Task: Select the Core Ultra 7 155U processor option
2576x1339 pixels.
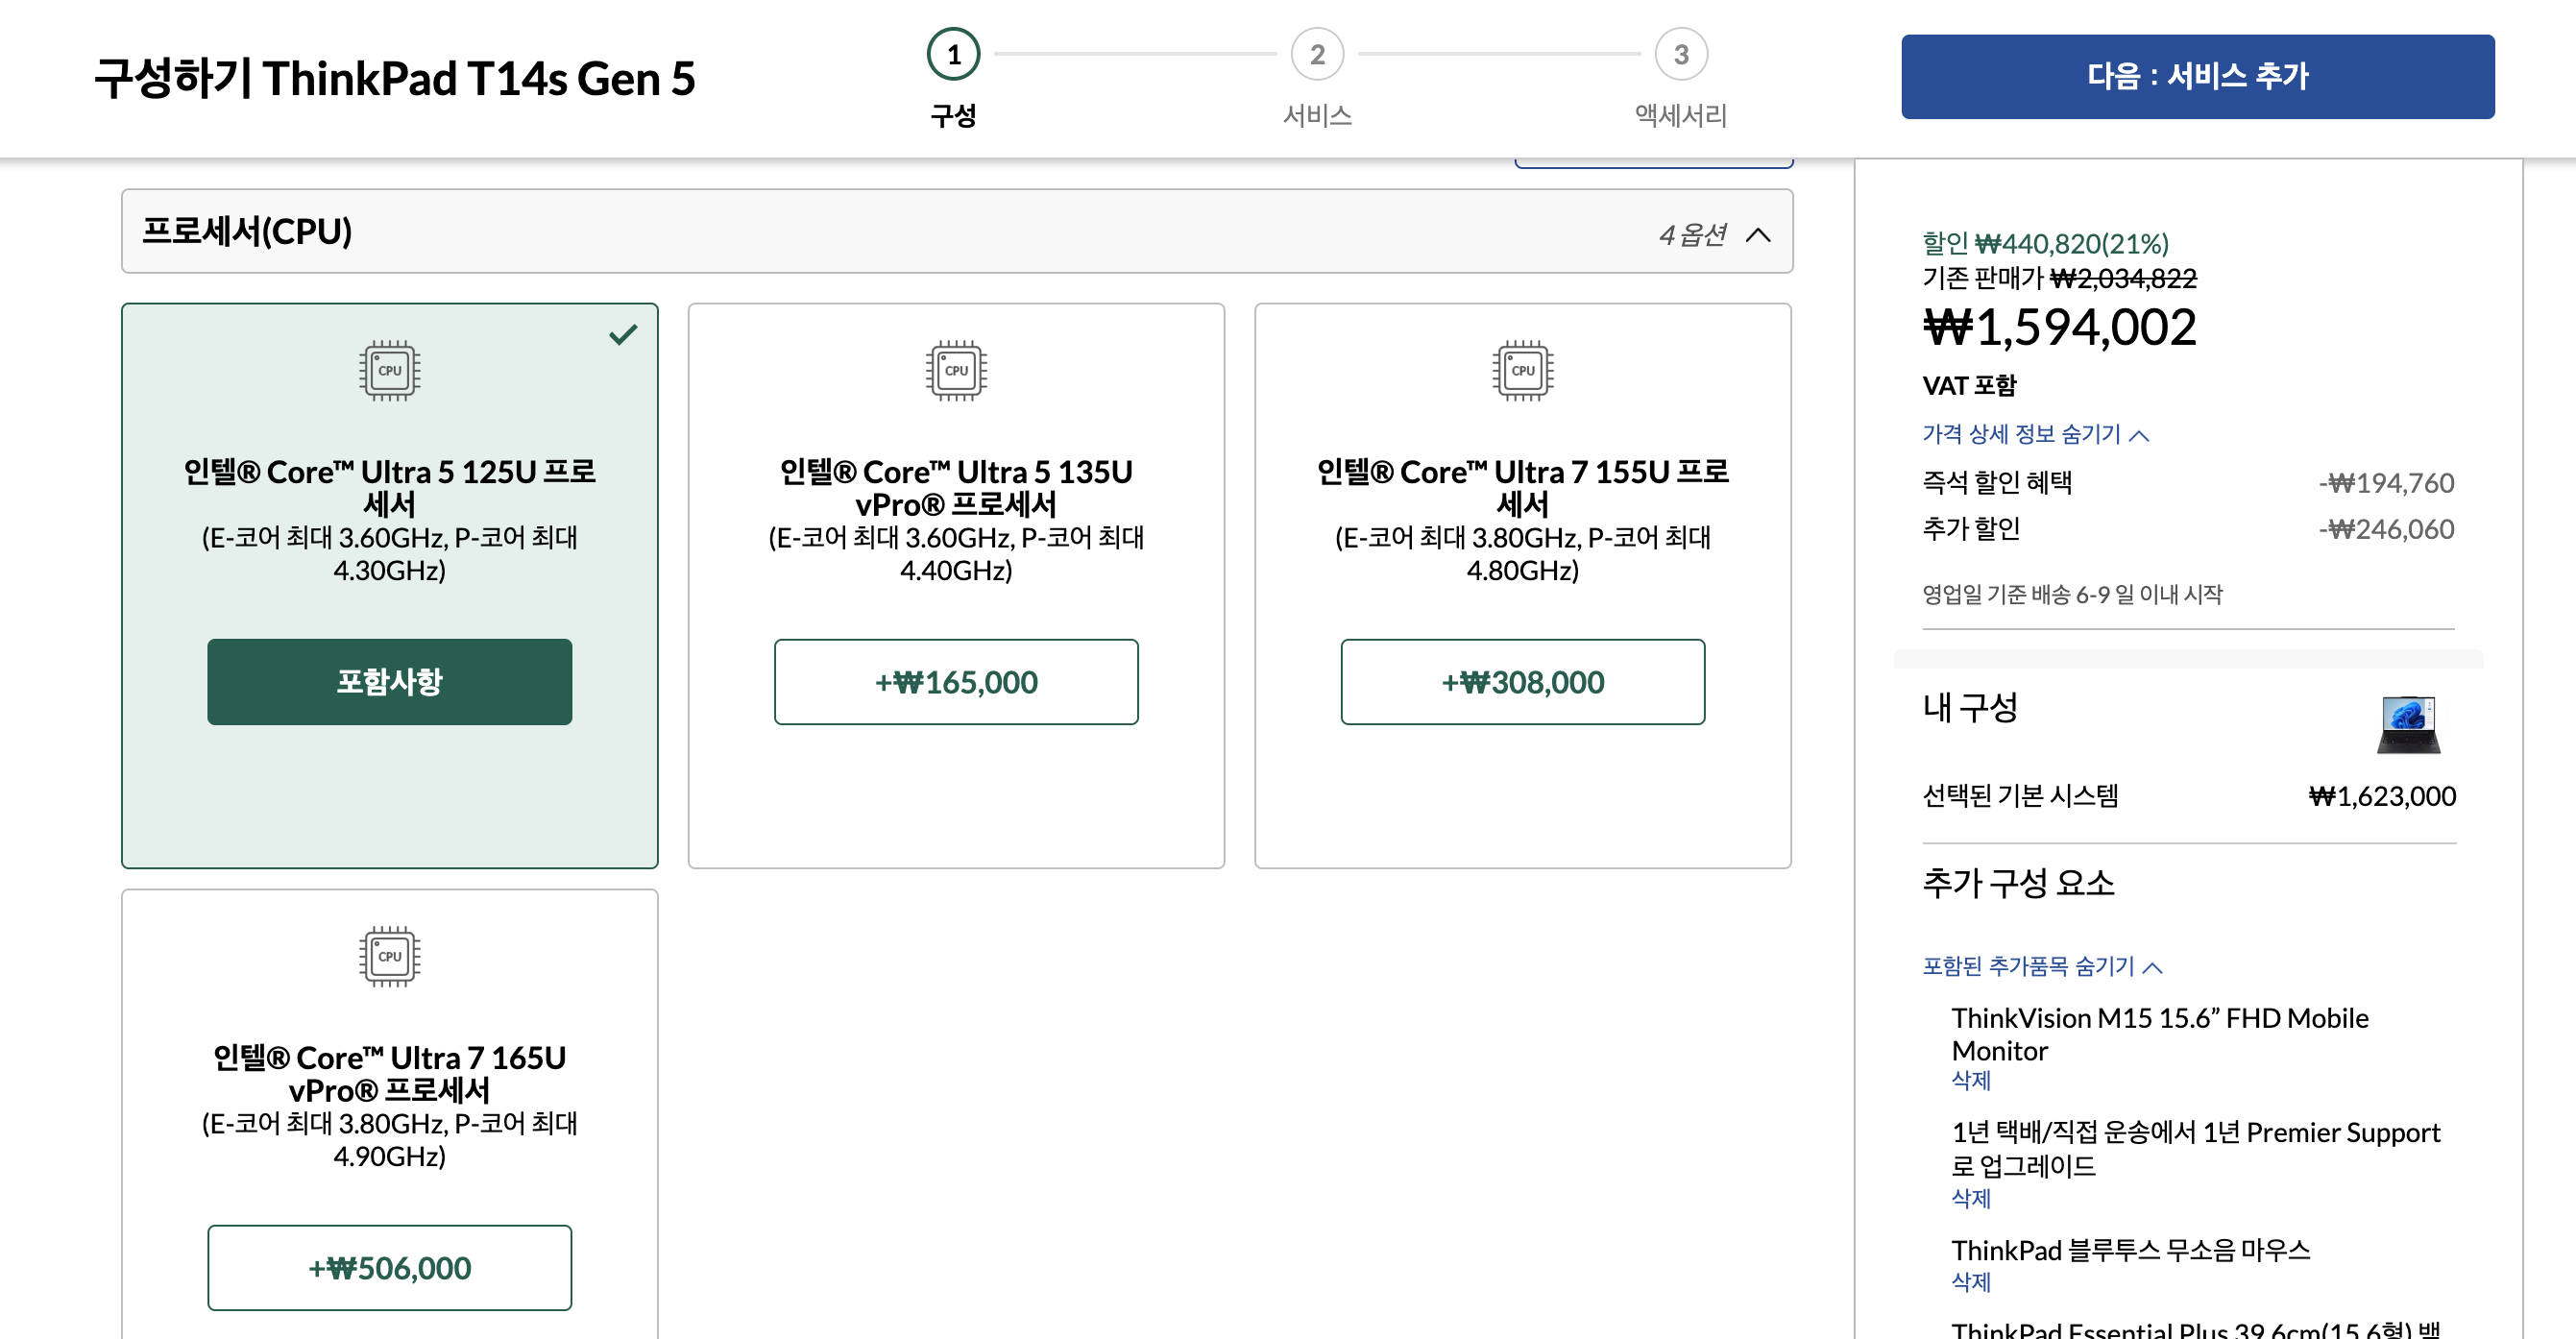Action: coord(1522,682)
